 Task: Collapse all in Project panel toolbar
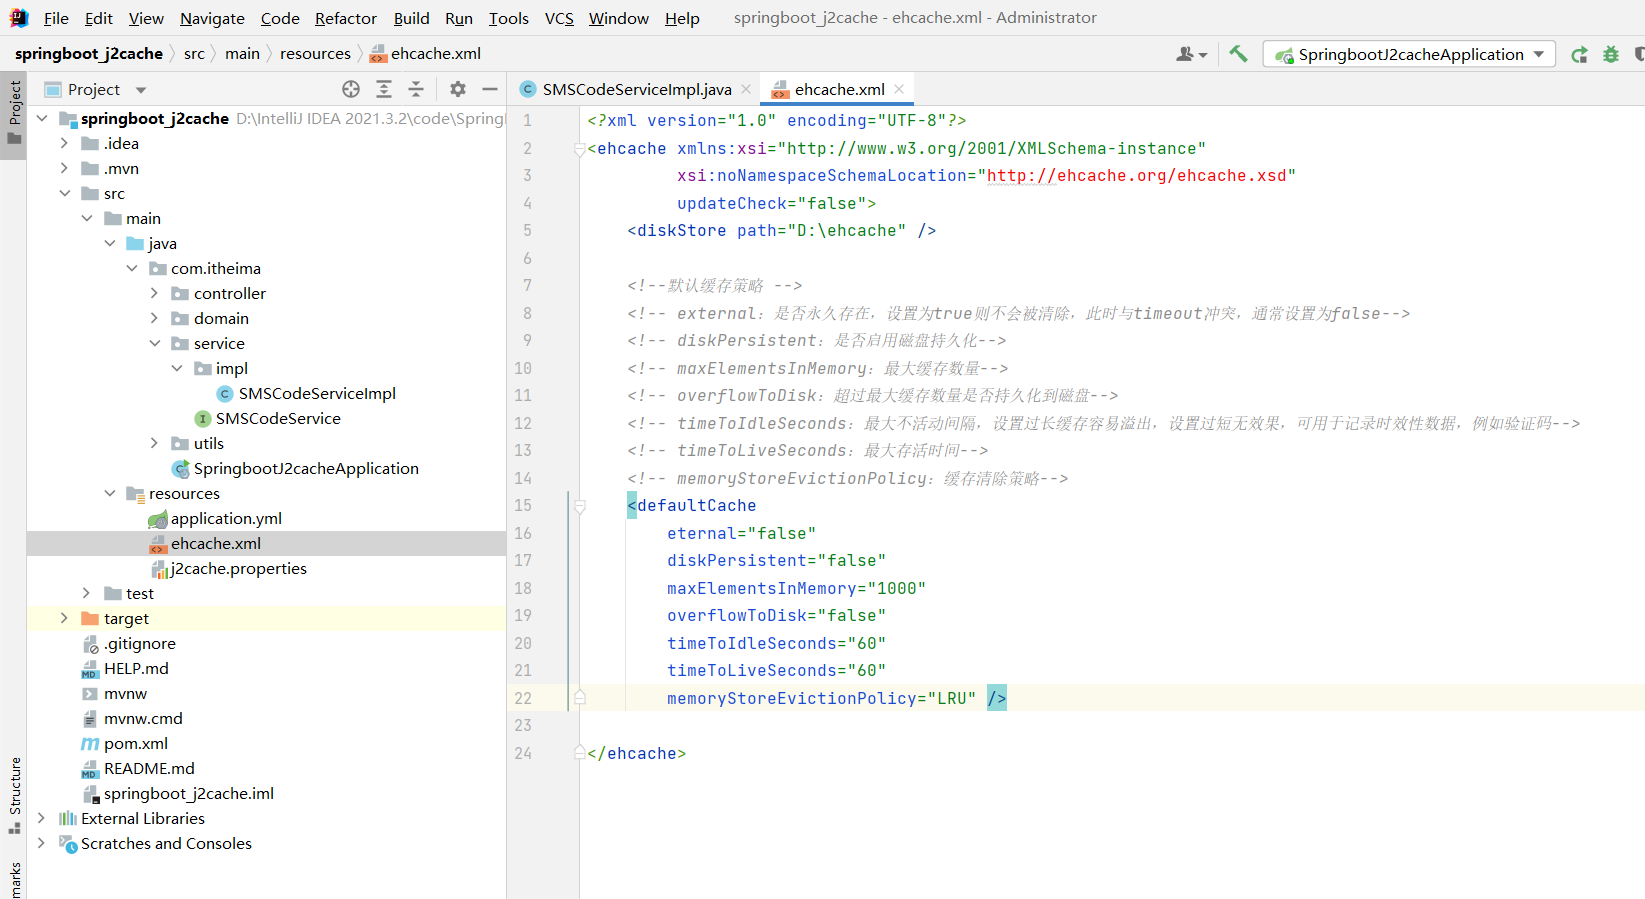click(416, 89)
